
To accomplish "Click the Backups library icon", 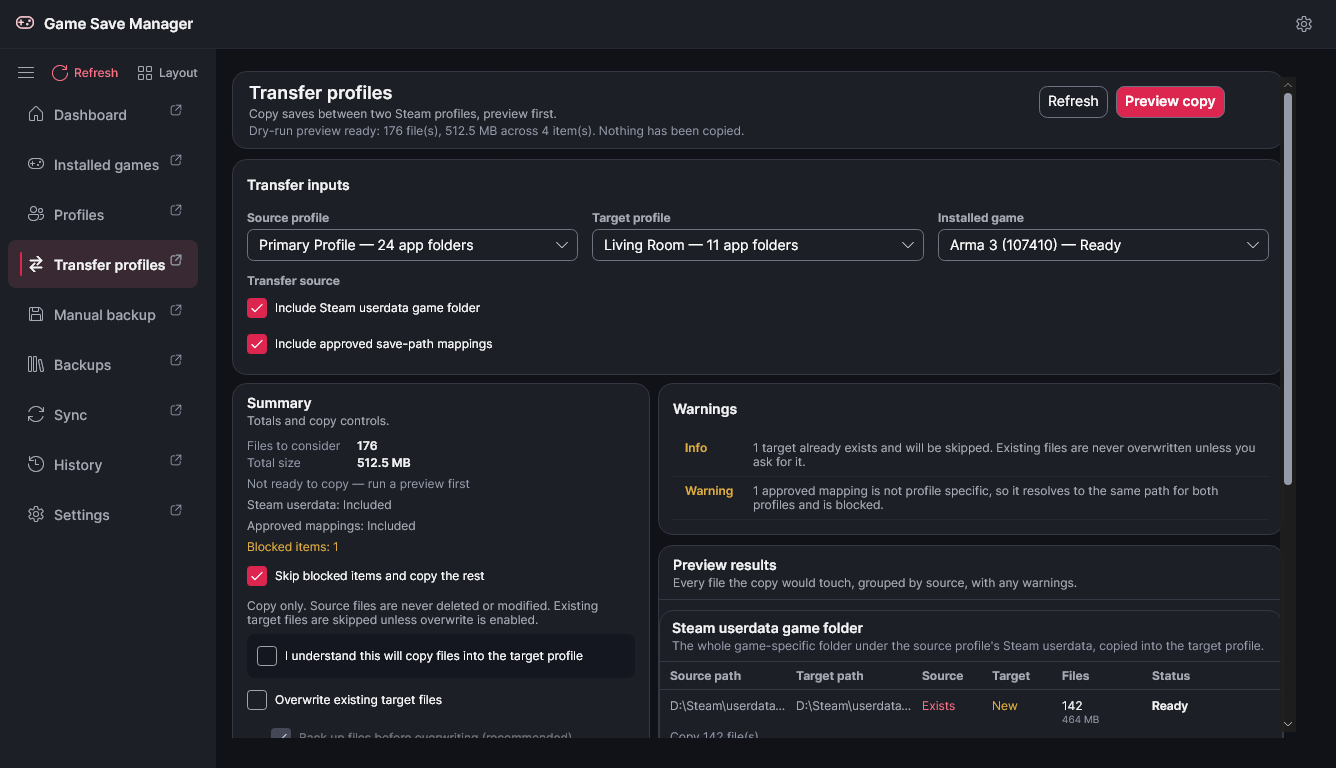I will [x=36, y=364].
